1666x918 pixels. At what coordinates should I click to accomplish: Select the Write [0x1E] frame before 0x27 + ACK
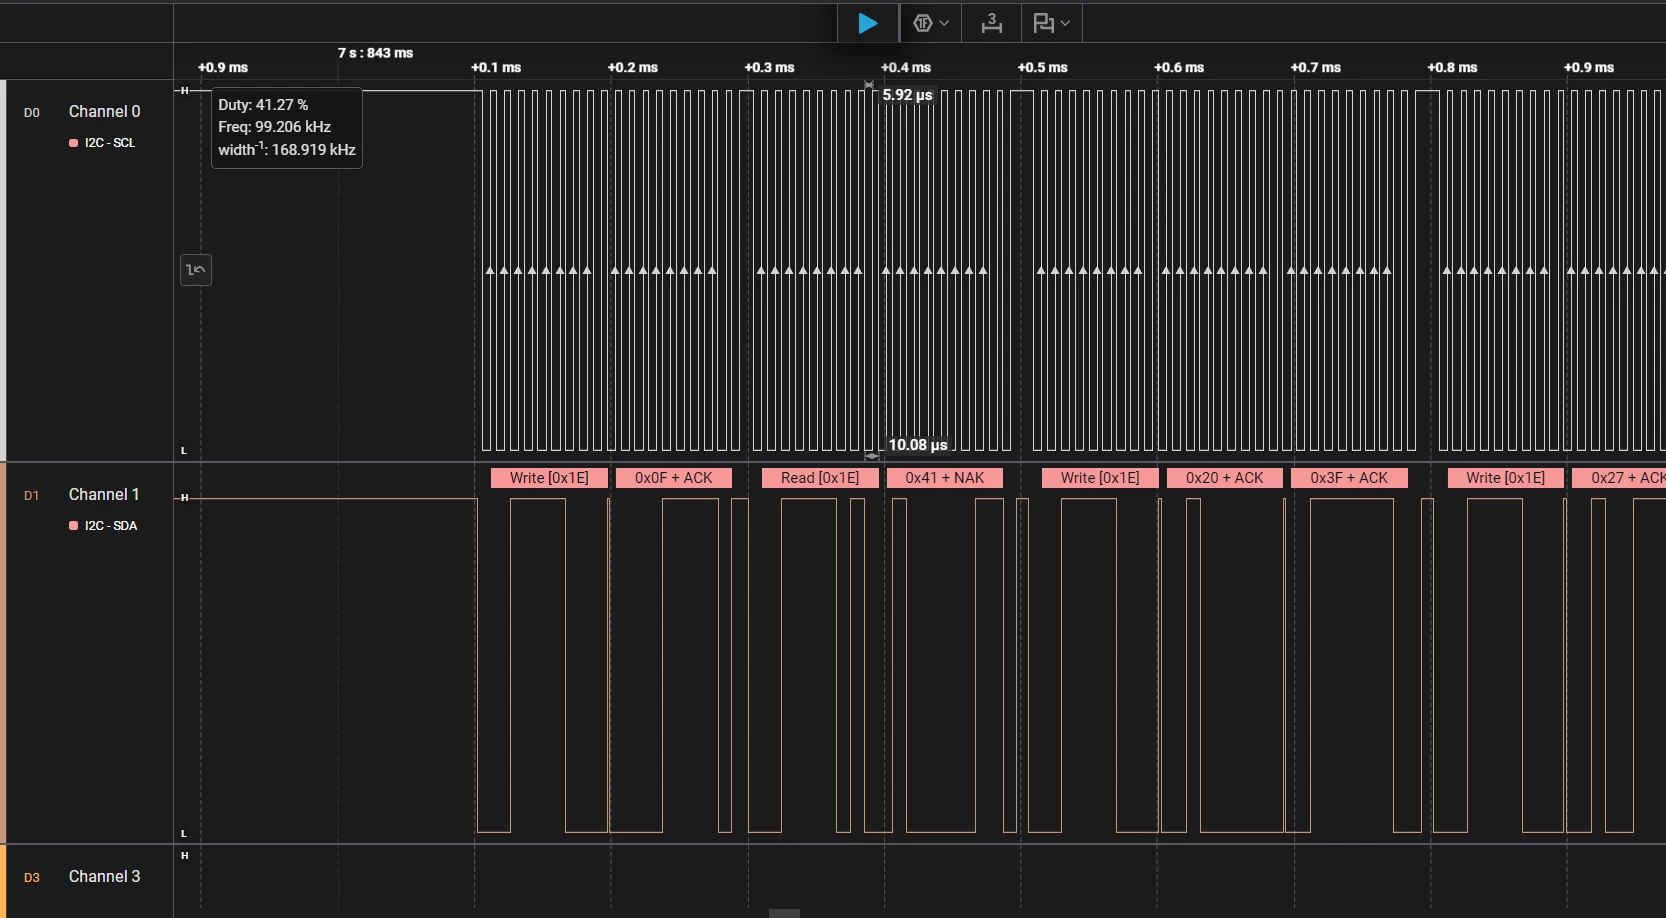point(1506,478)
